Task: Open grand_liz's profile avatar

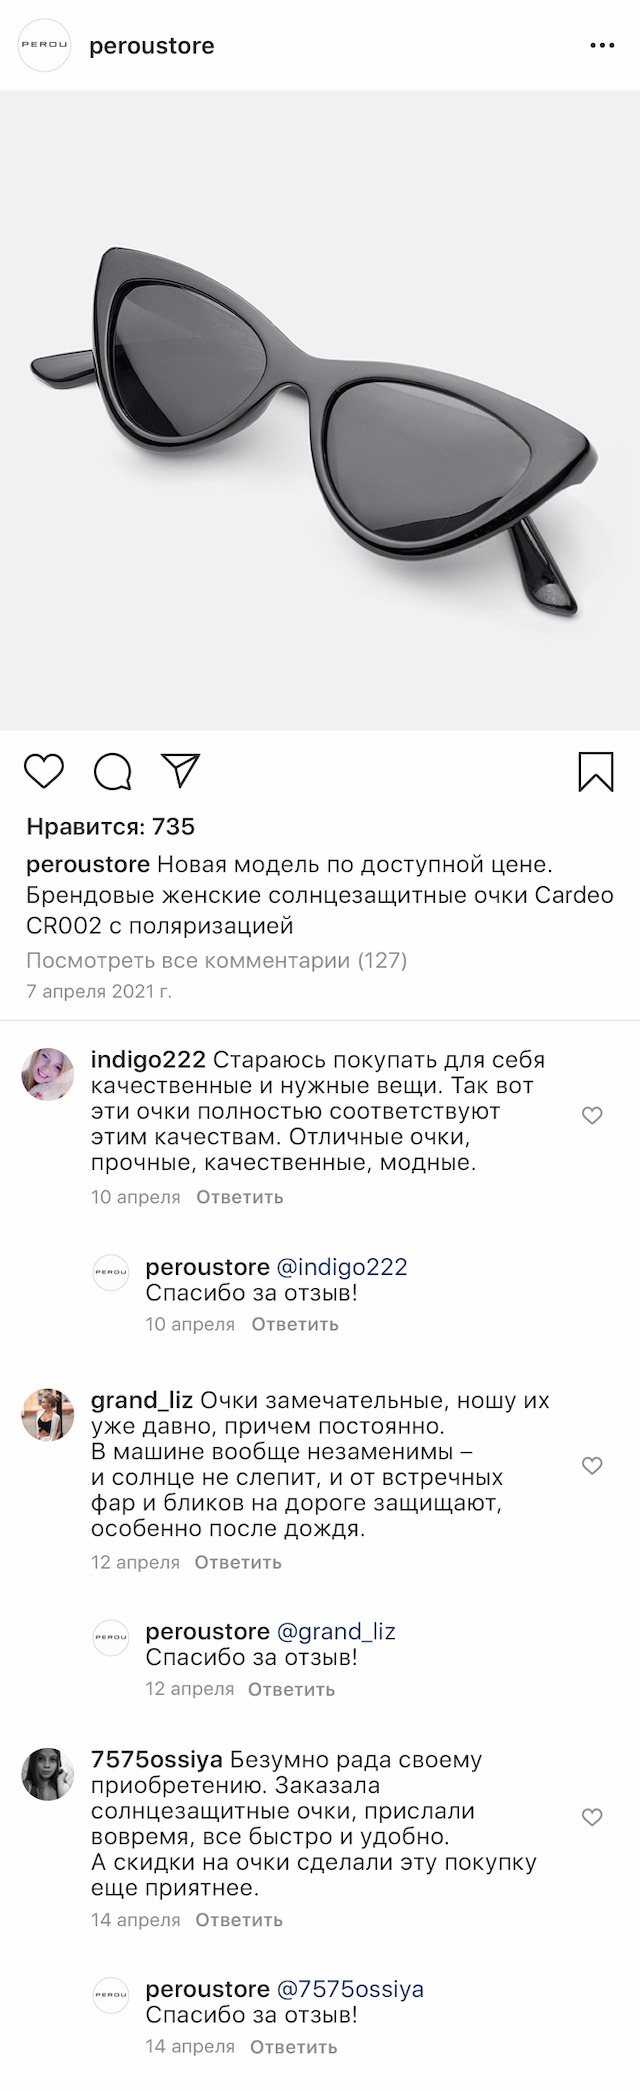Action: coord(48,1415)
